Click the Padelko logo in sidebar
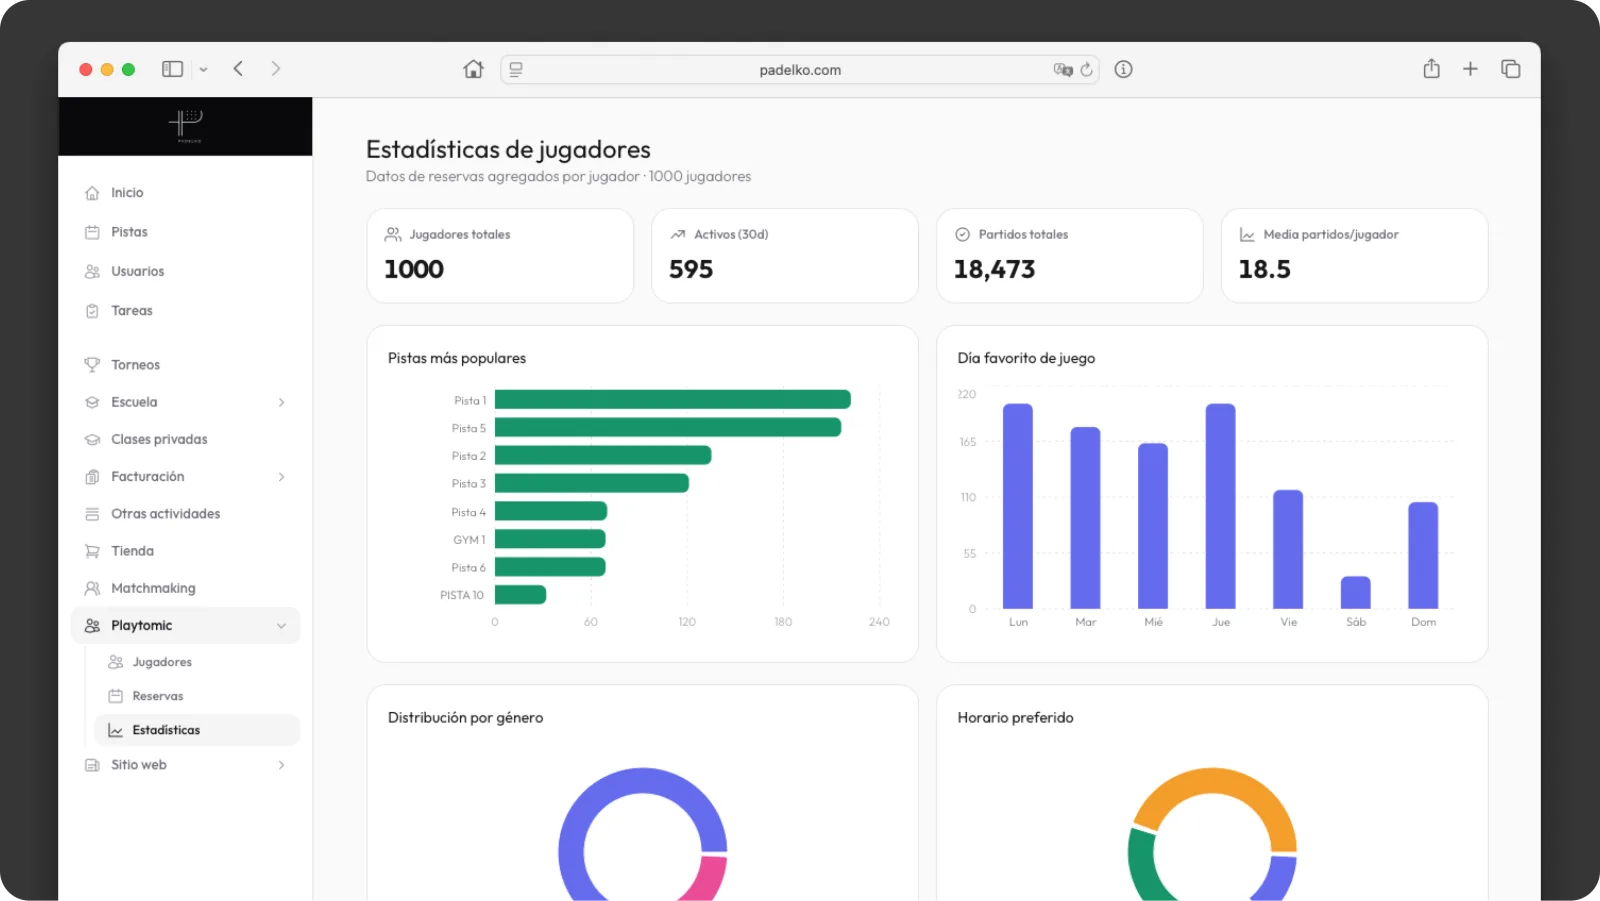This screenshot has height=901, width=1600. pos(185,126)
